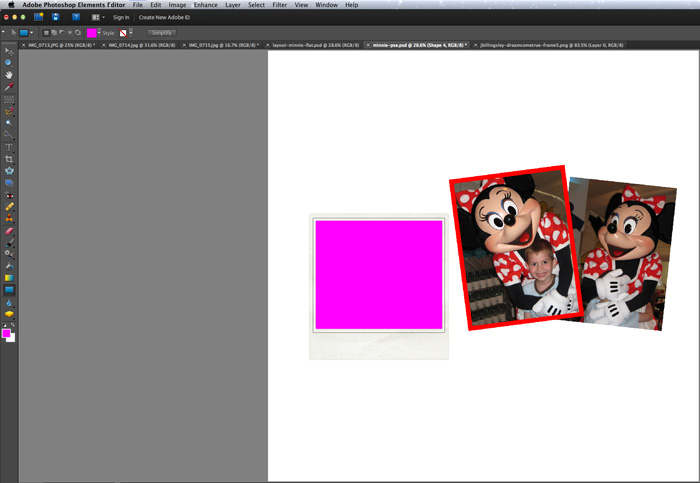Open the Enhance menu
The height and width of the screenshot is (483, 700).
point(205,5)
